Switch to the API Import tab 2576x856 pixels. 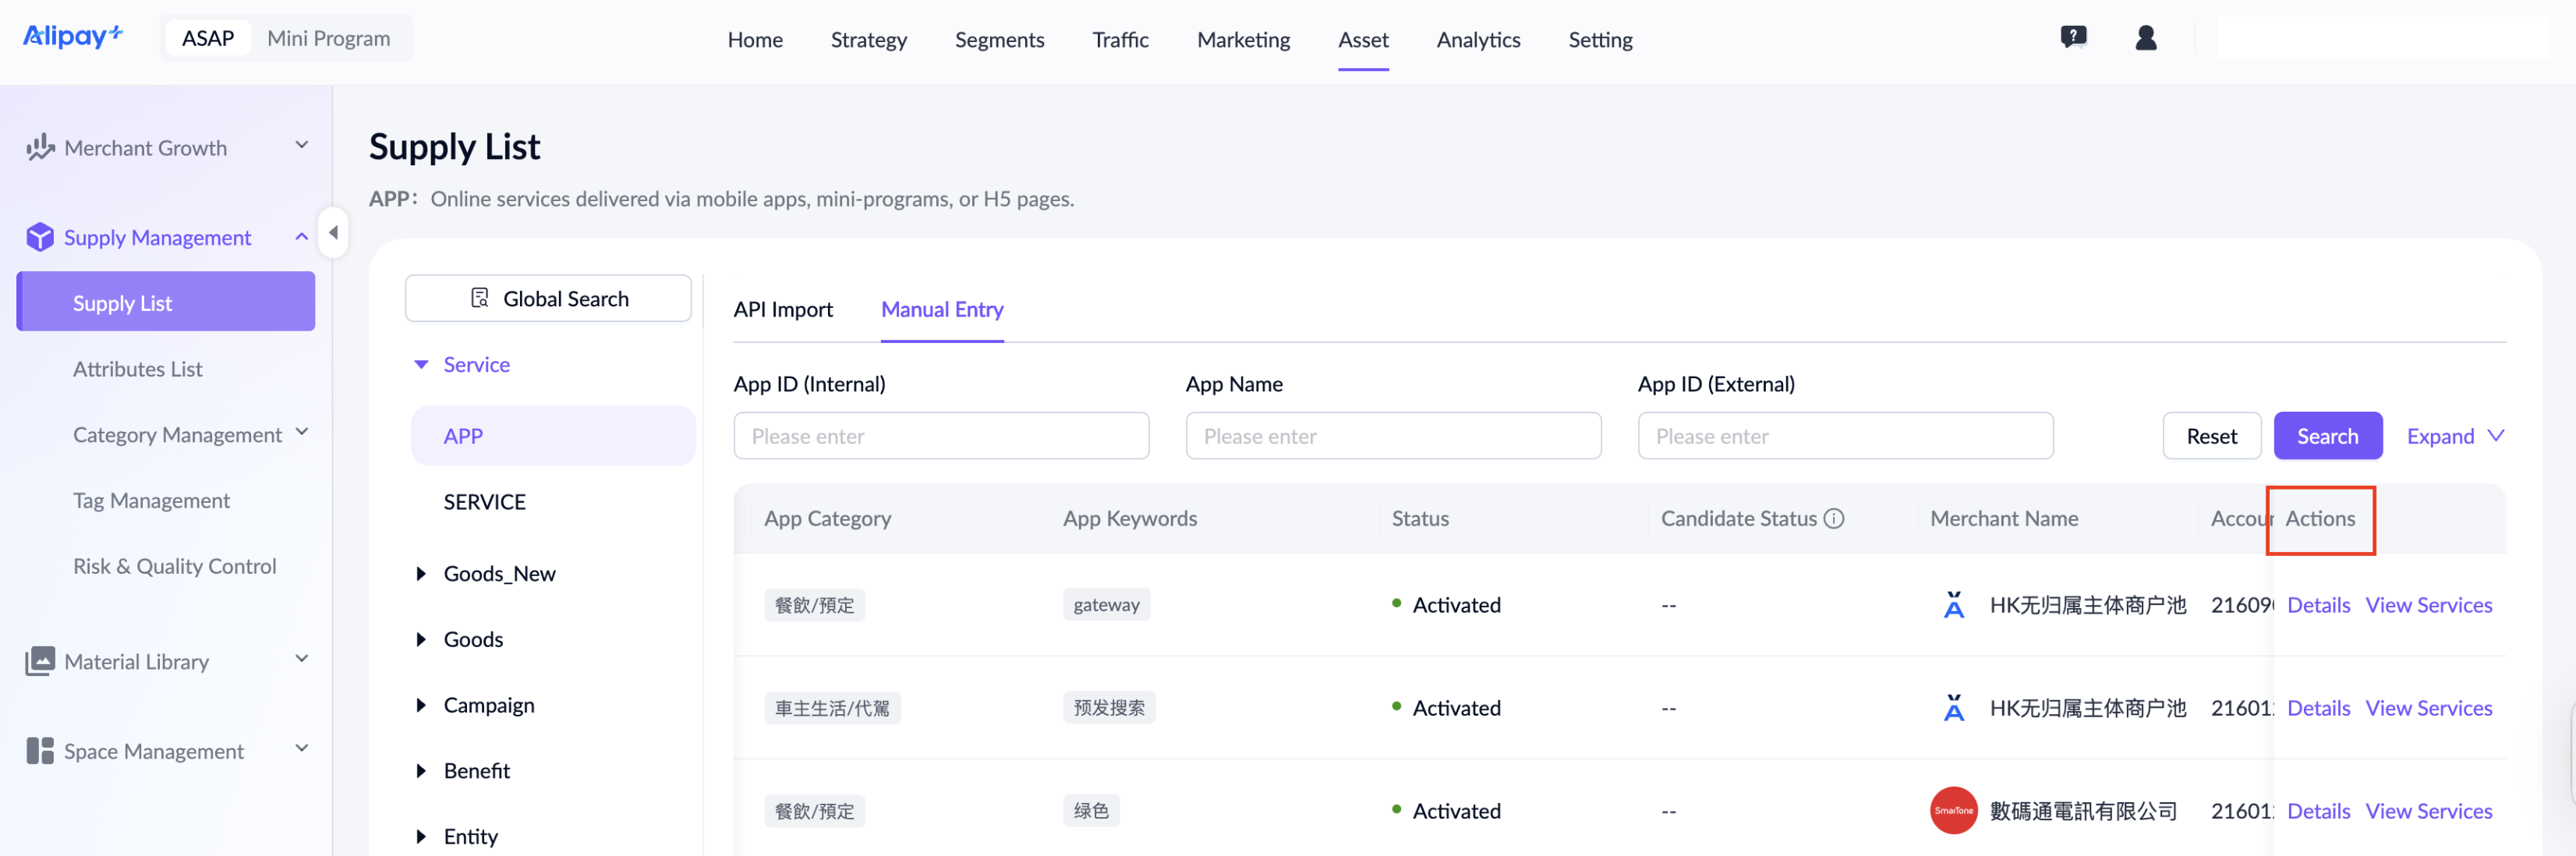click(783, 309)
